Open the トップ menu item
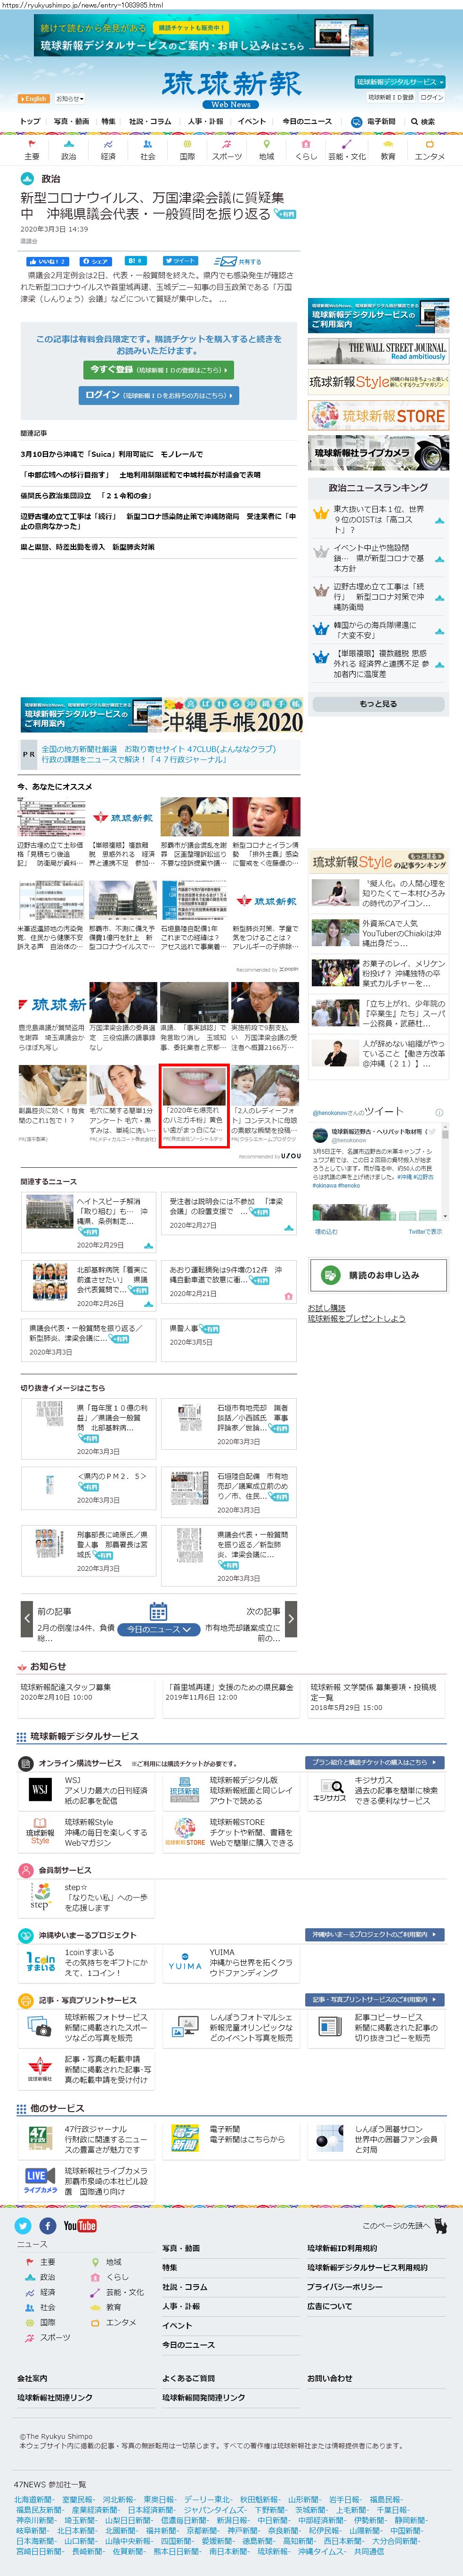Screen dimensions: 463x2576 tap(30, 121)
